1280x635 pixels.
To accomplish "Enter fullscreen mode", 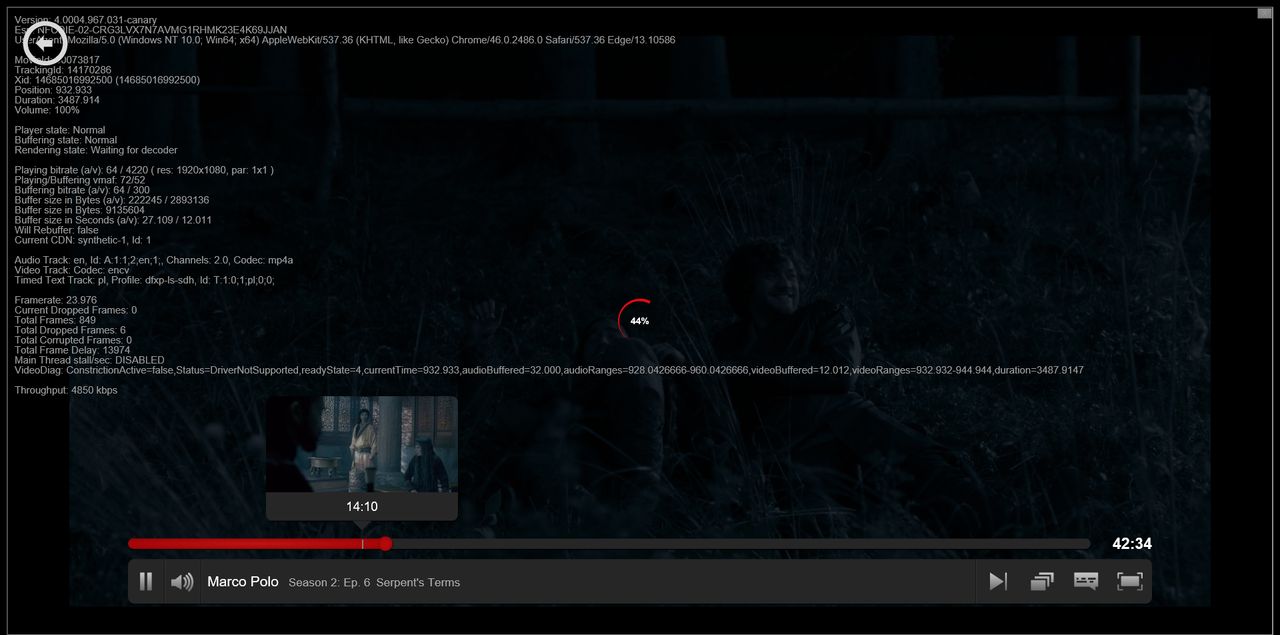I will (1130, 581).
